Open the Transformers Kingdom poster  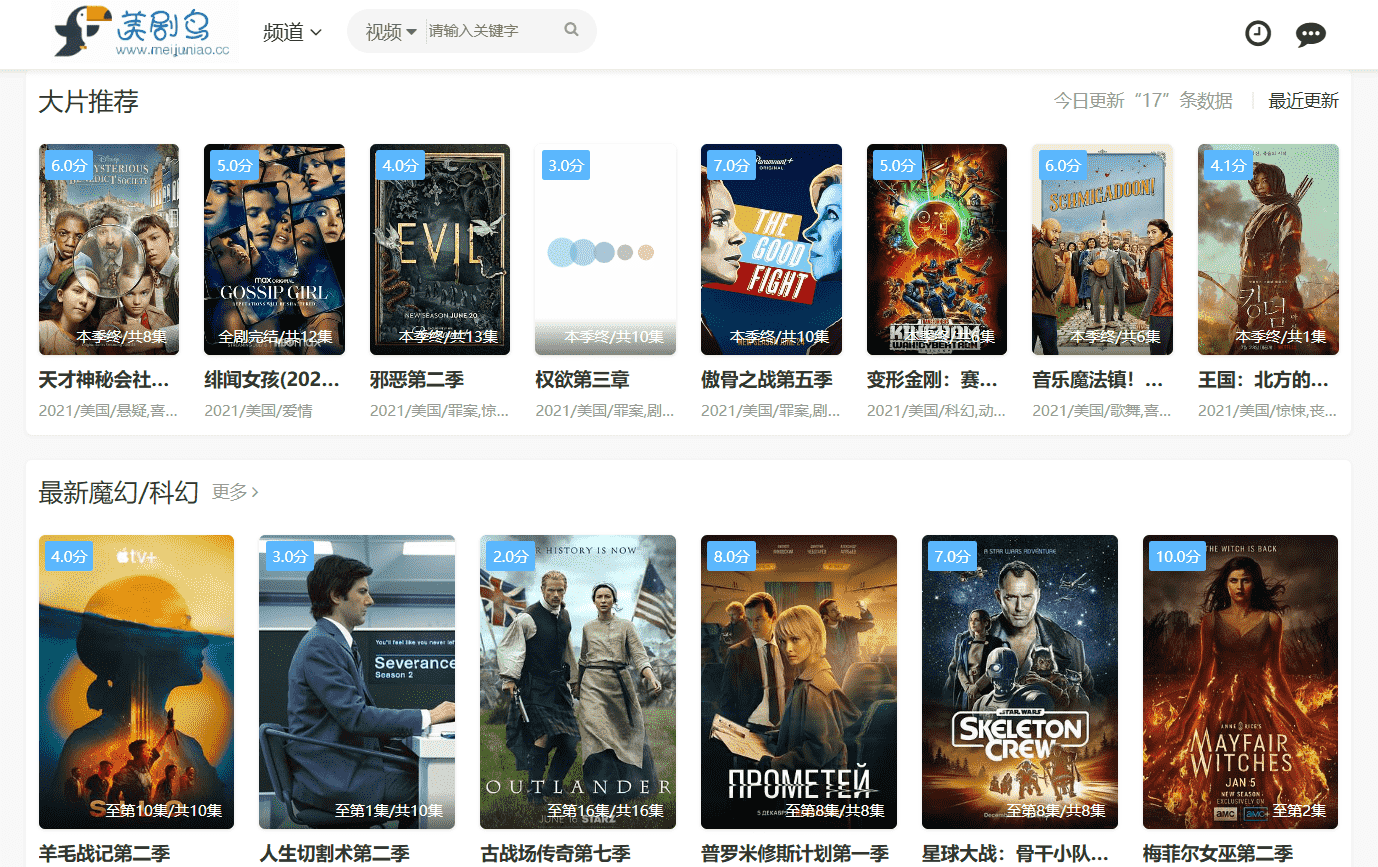(937, 249)
